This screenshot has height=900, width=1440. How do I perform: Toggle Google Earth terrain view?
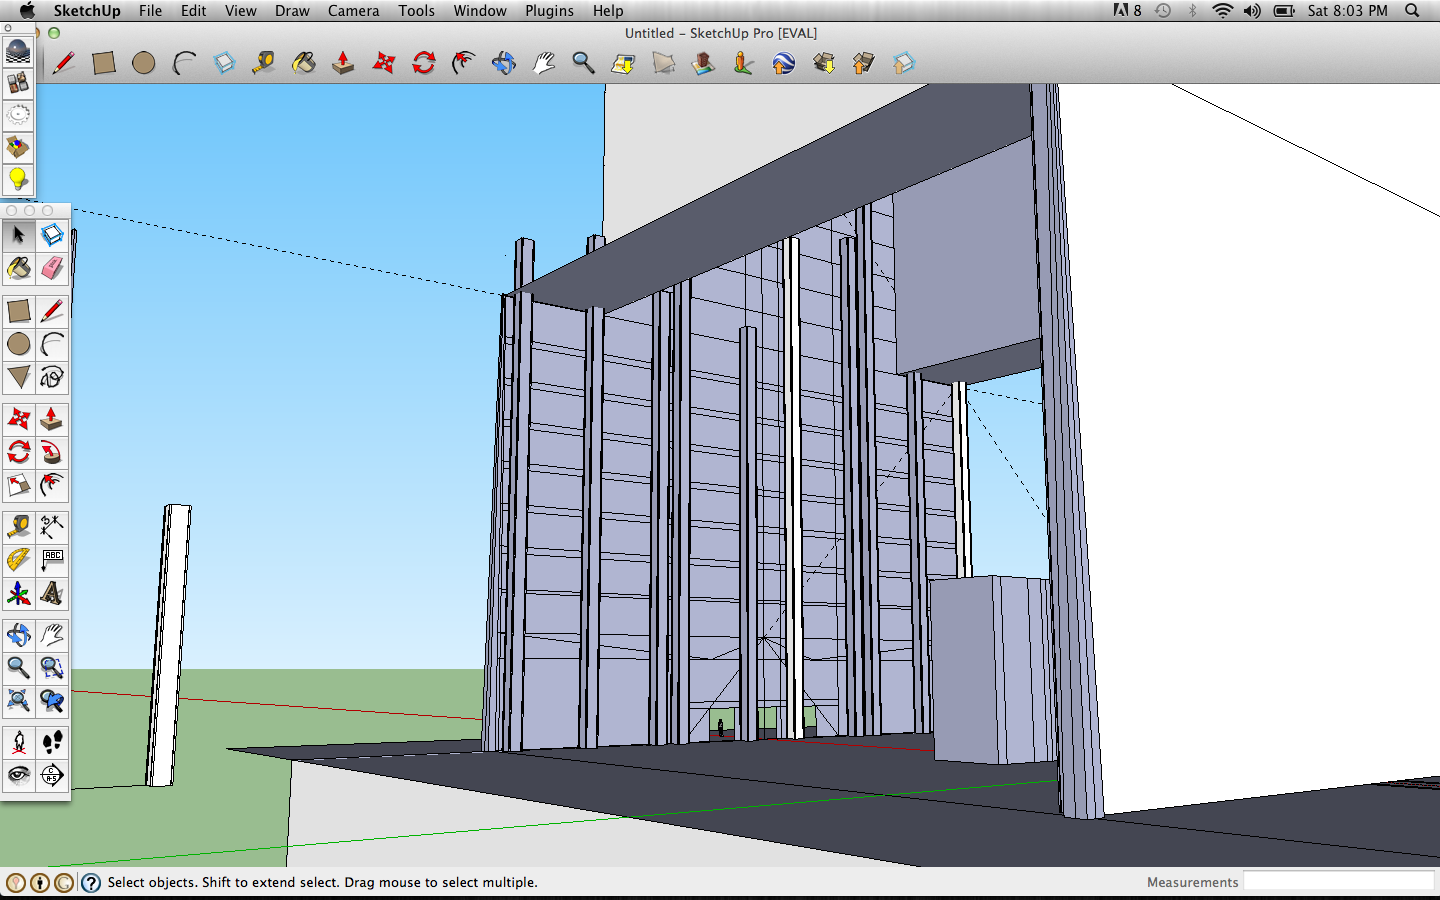pyautogui.click(x=663, y=63)
